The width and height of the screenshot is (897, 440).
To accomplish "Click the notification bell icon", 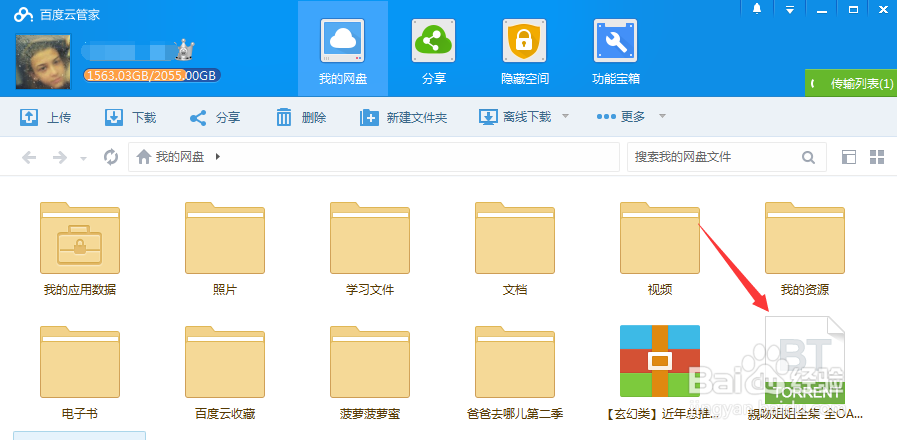I will [757, 9].
